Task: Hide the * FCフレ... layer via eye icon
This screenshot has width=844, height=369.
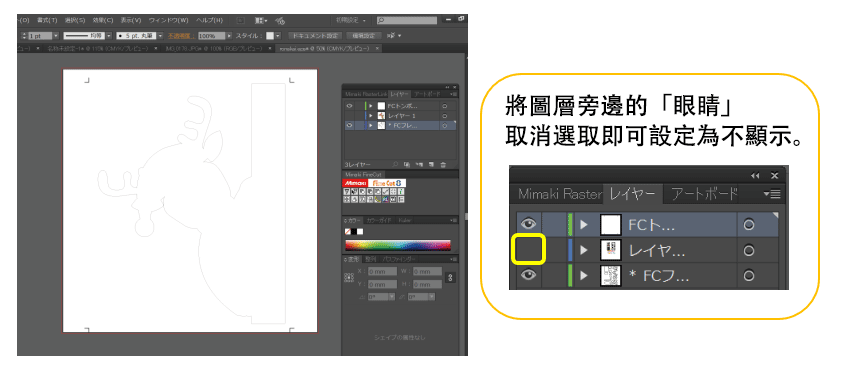Action: tap(349, 125)
